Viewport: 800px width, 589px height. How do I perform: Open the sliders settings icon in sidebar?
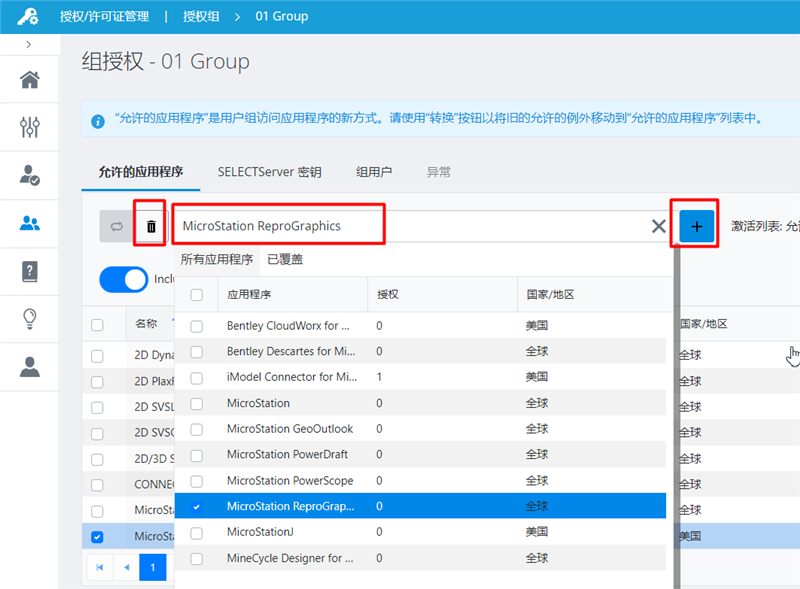(30, 127)
